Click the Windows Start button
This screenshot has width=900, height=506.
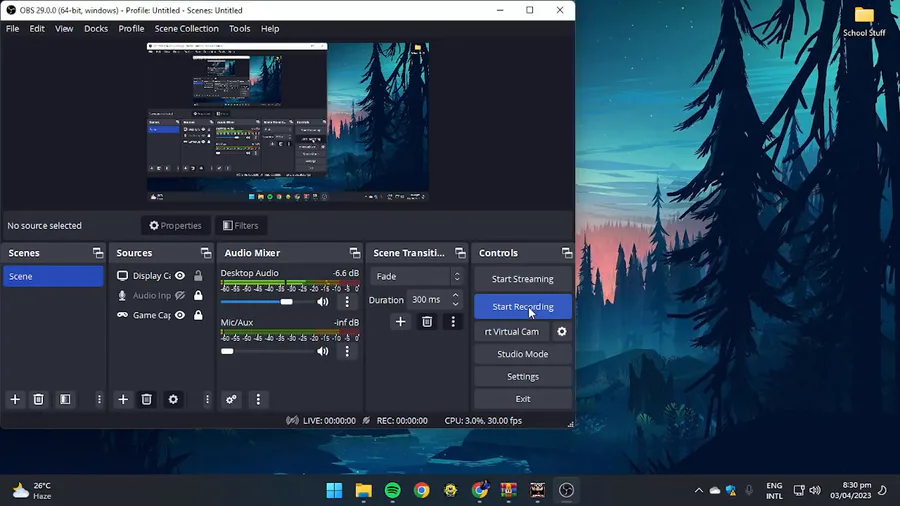334,490
